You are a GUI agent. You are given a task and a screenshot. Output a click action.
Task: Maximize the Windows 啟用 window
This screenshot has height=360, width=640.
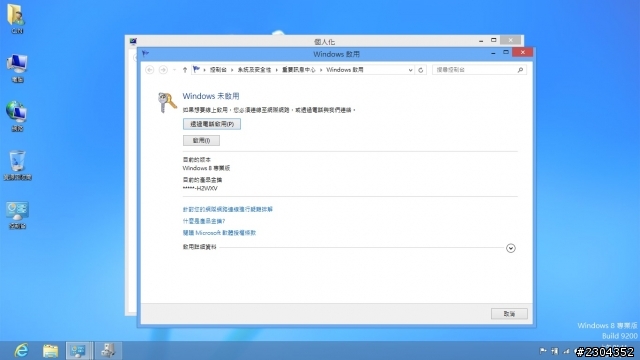click(506, 52)
